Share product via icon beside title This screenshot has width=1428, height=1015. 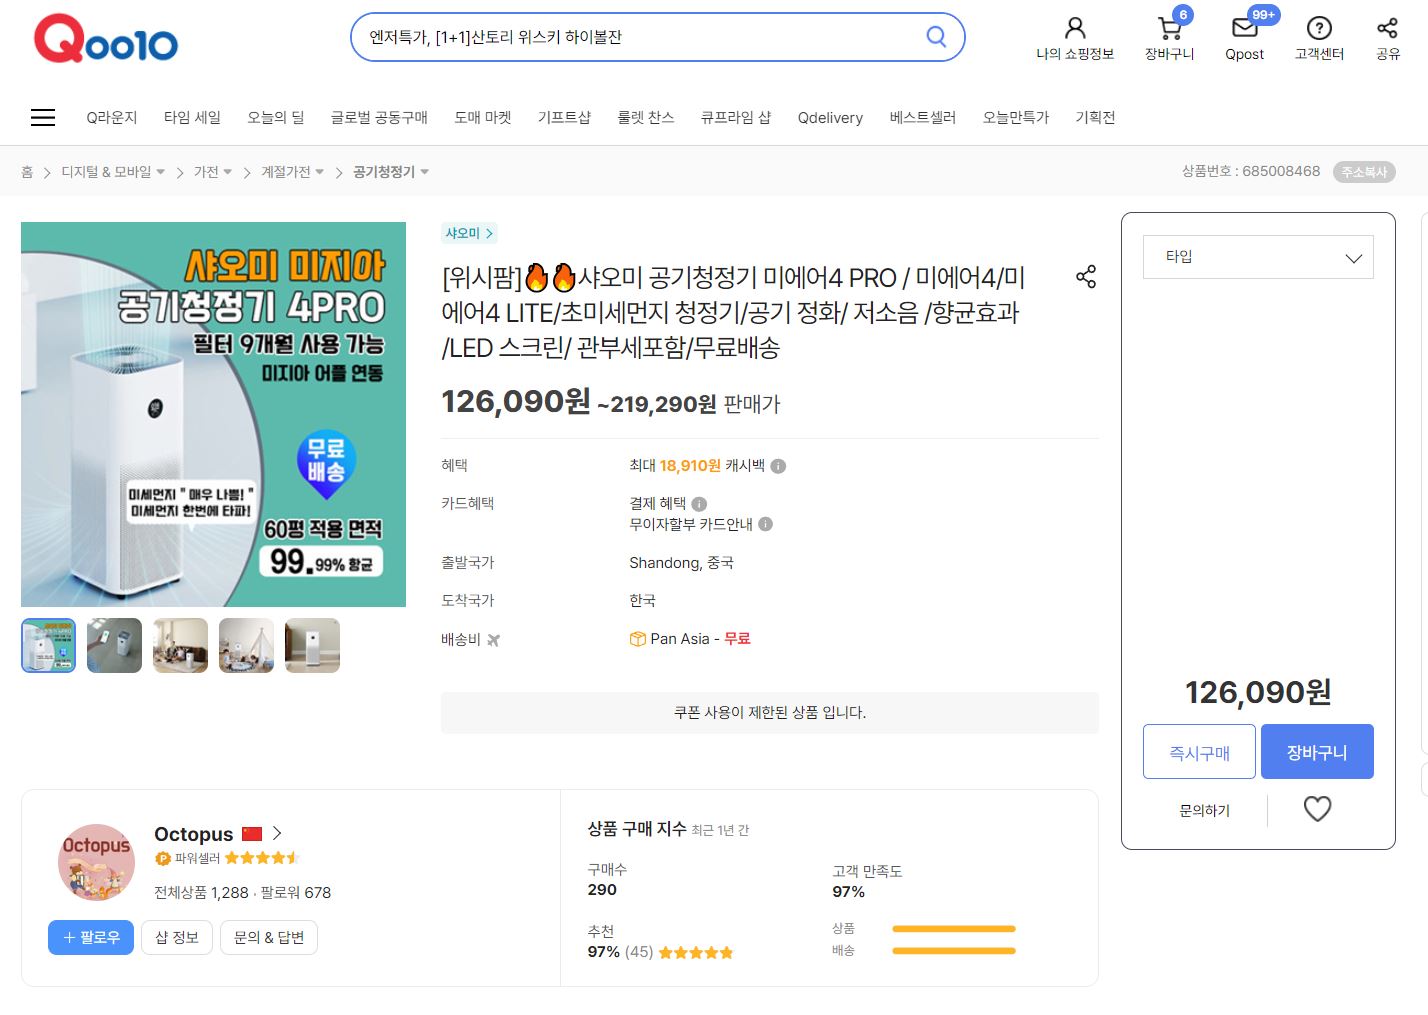[x=1086, y=277]
